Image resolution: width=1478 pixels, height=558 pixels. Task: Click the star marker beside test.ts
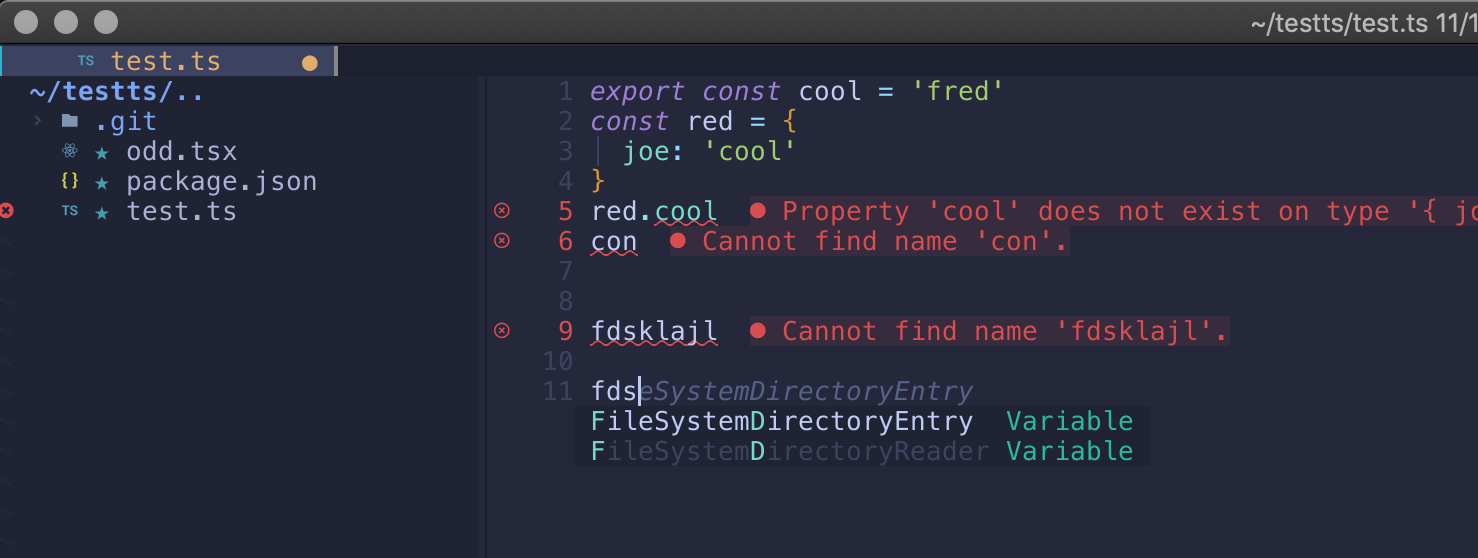(101, 212)
